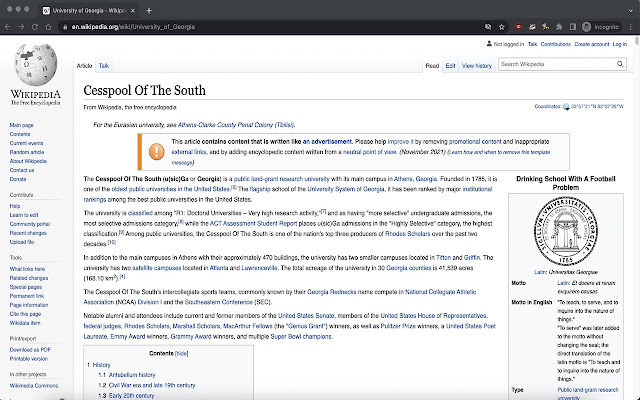This screenshot has height=400, width=640.
Task: Open Random article sidebar link
Action: pyautogui.click(x=27, y=152)
